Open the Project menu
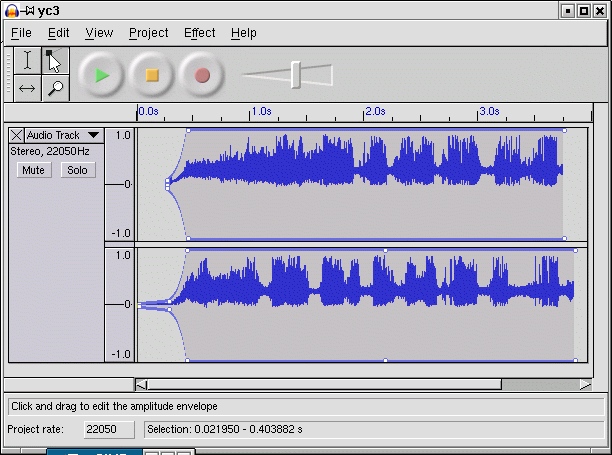612x455 pixels. (149, 33)
